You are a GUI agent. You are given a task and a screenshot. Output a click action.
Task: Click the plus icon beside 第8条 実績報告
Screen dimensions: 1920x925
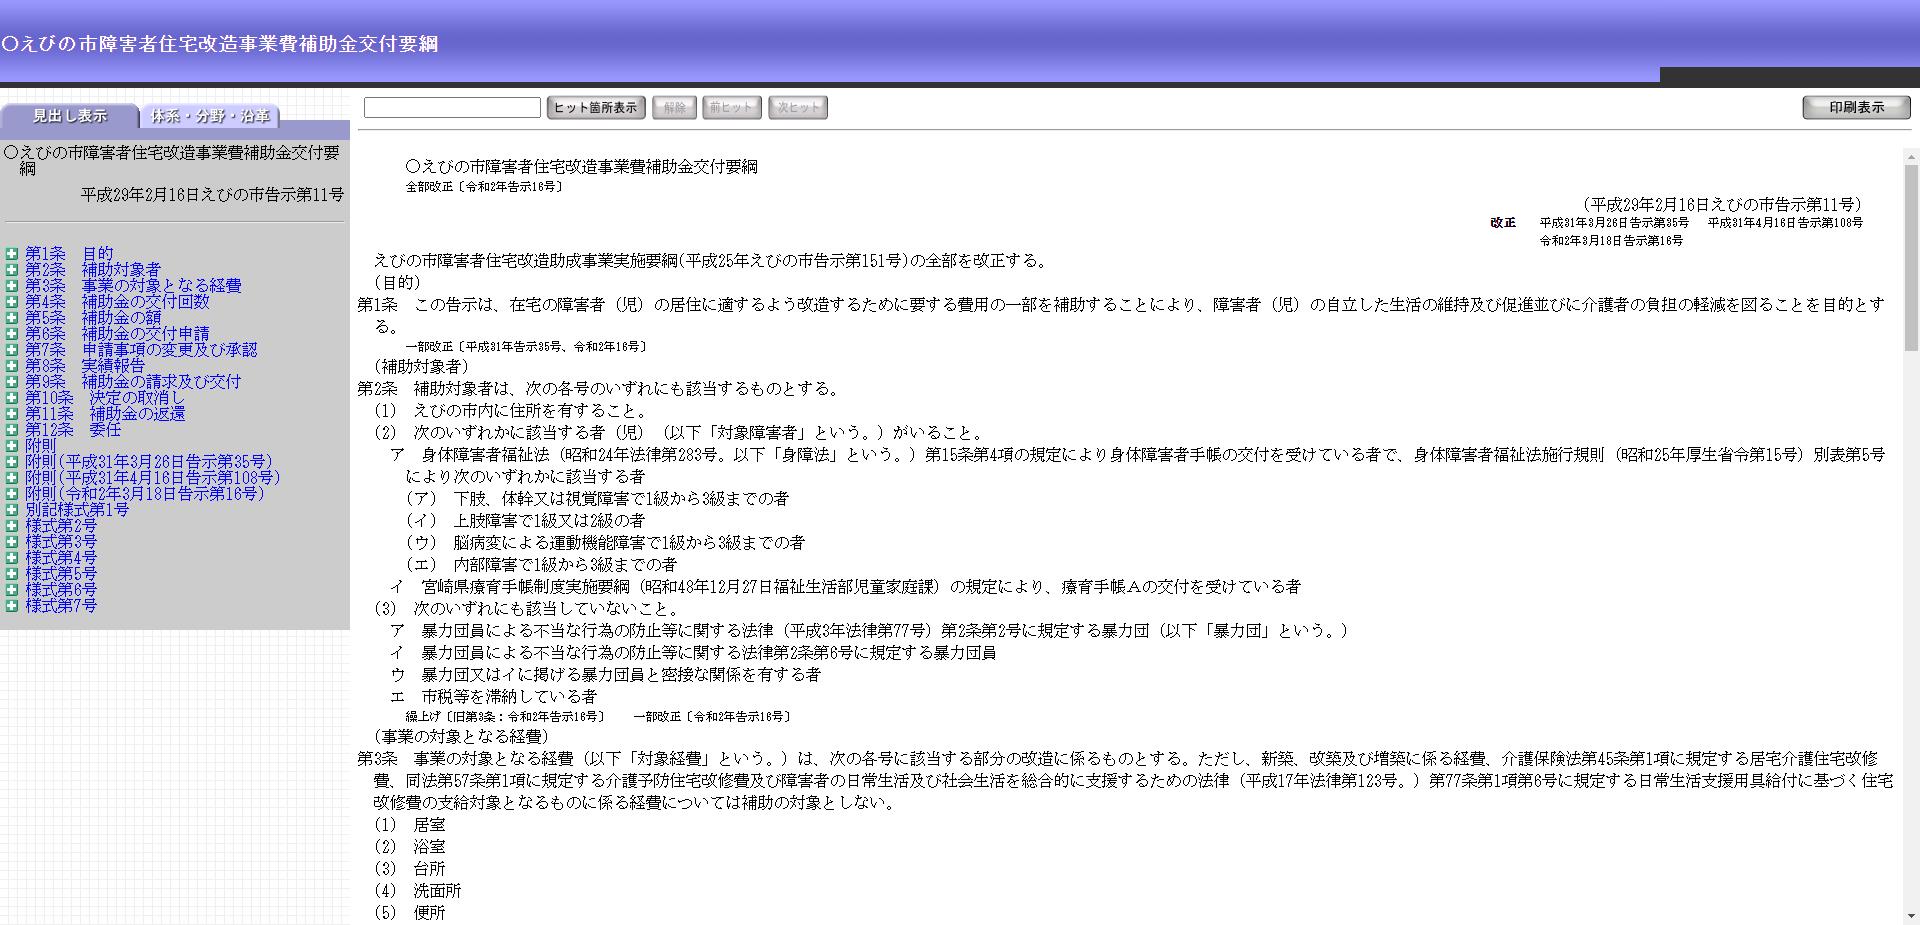click(12, 366)
